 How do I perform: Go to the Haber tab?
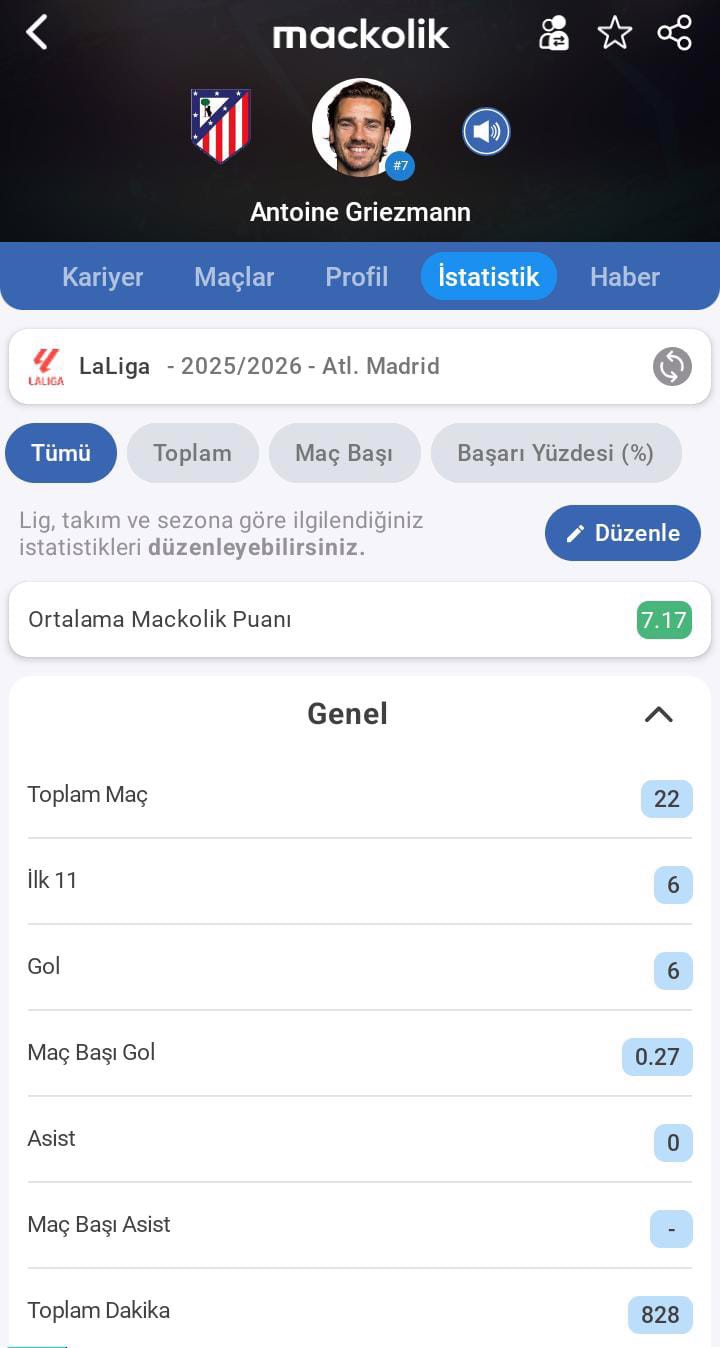pos(625,277)
